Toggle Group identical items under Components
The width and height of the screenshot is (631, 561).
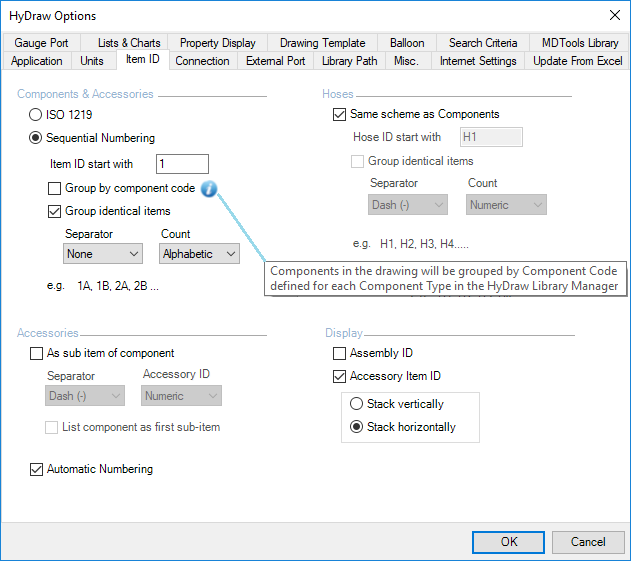[x=54, y=211]
